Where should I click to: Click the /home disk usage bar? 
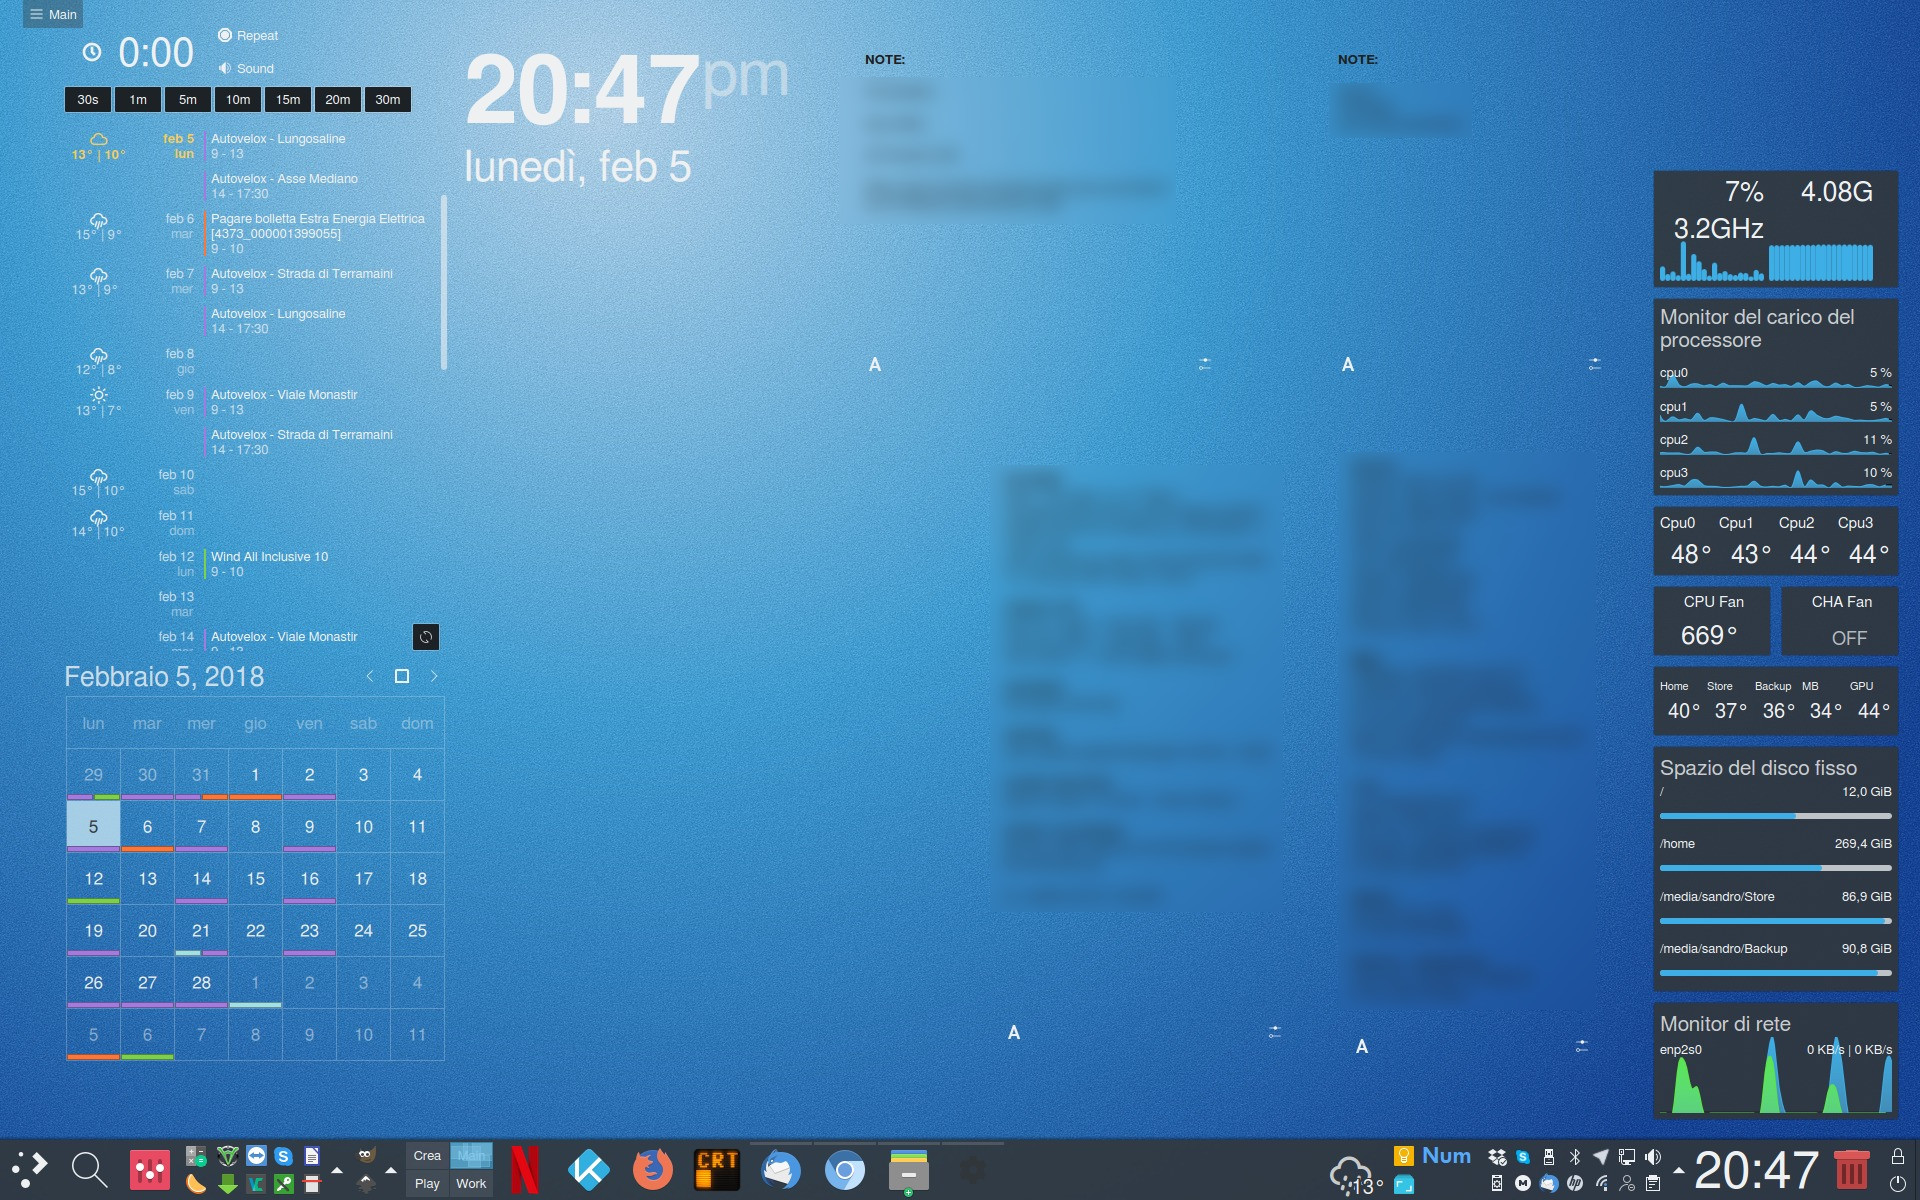point(1775,868)
